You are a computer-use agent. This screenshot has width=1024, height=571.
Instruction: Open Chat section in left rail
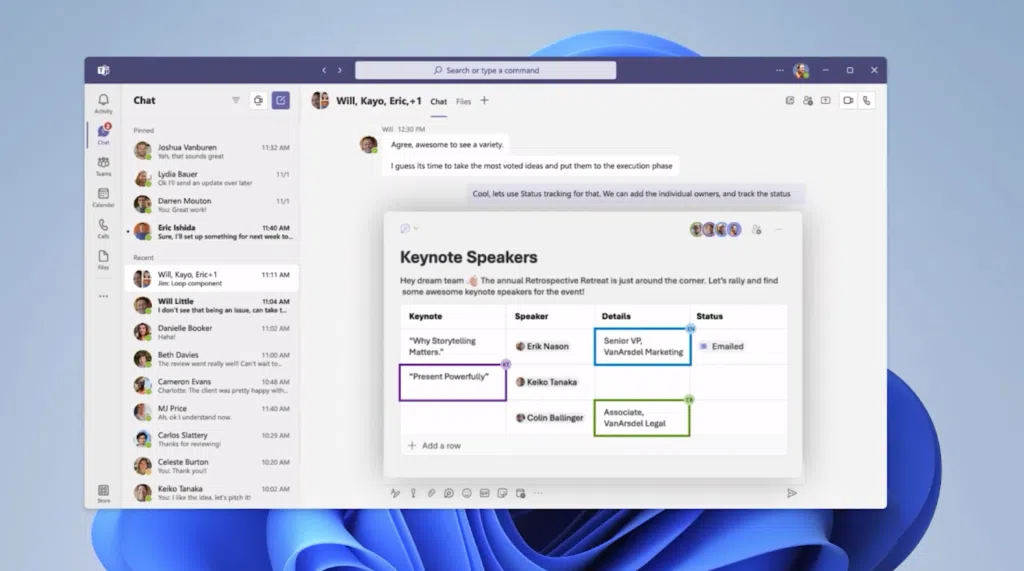(103, 134)
